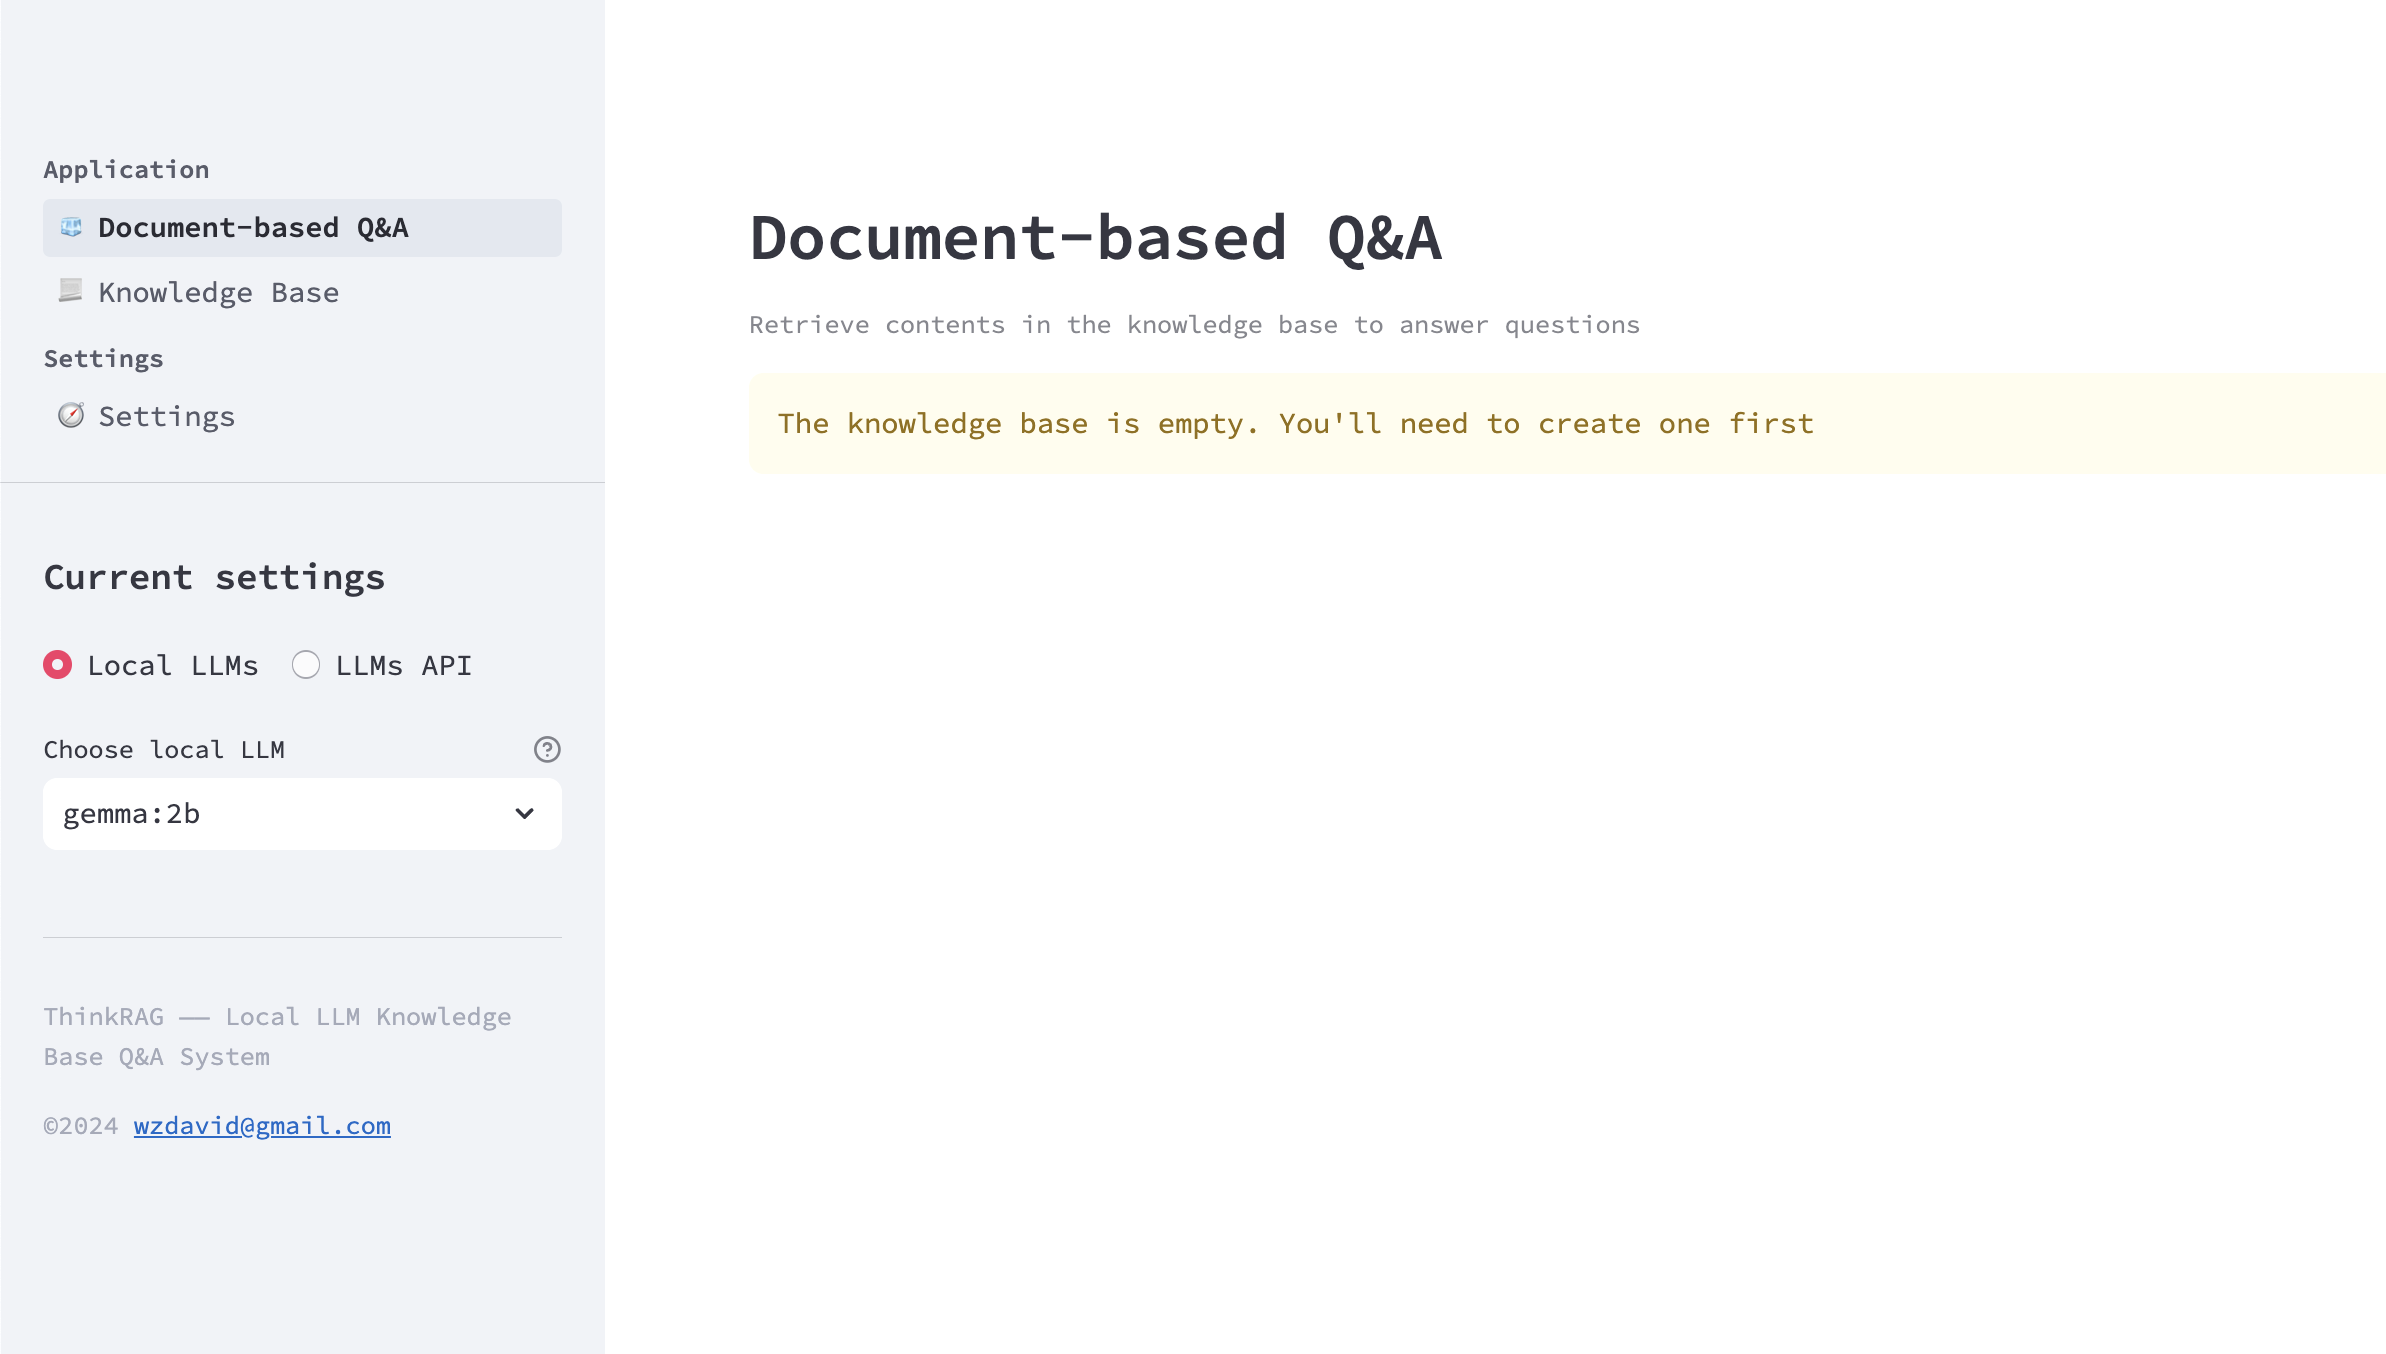This screenshot has height=1354, width=2386.
Task: Click the Document-based Q&A main heading
Action: [x=1096, y=239]
